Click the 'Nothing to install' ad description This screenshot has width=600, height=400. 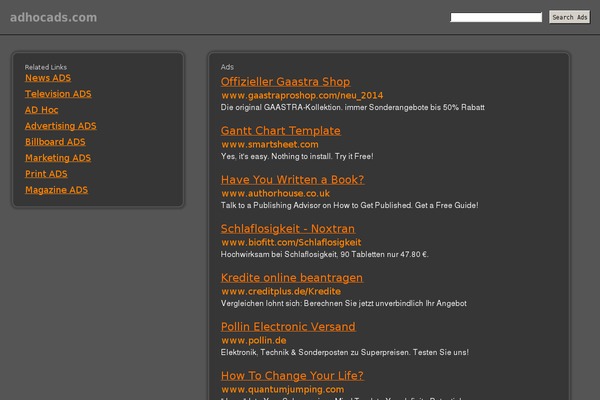click(x=297, y=156)
